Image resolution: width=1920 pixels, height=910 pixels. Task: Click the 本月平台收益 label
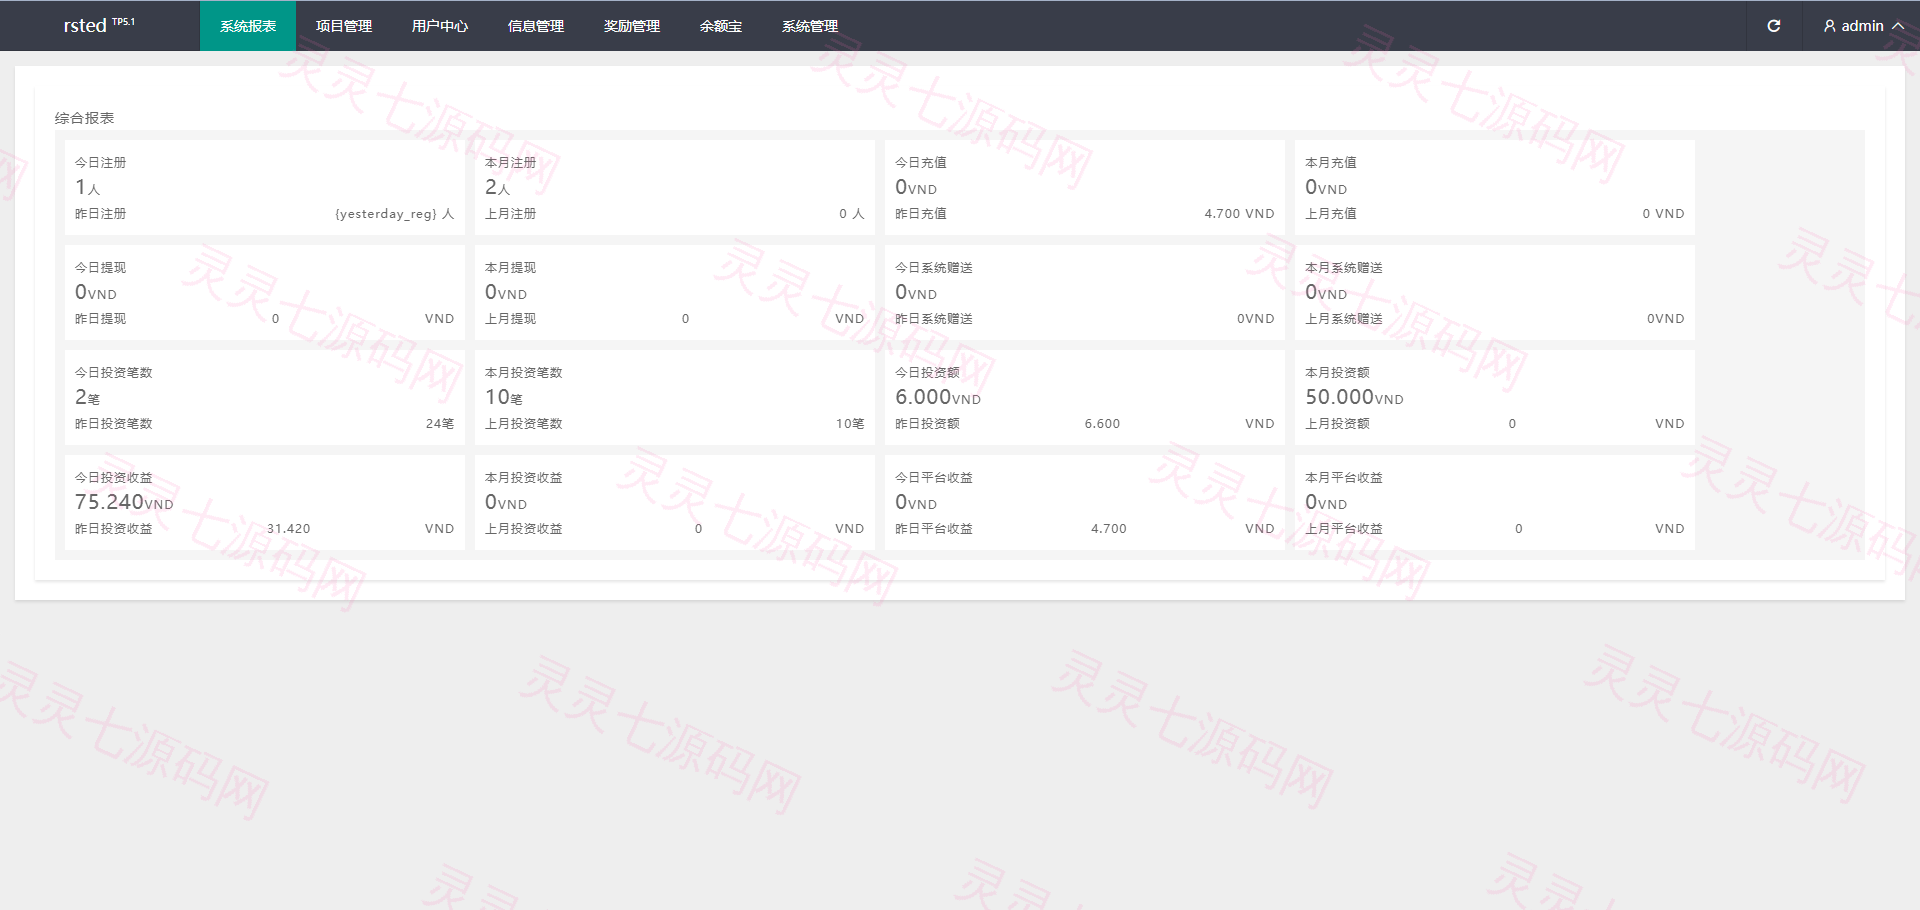[1343, 477]
